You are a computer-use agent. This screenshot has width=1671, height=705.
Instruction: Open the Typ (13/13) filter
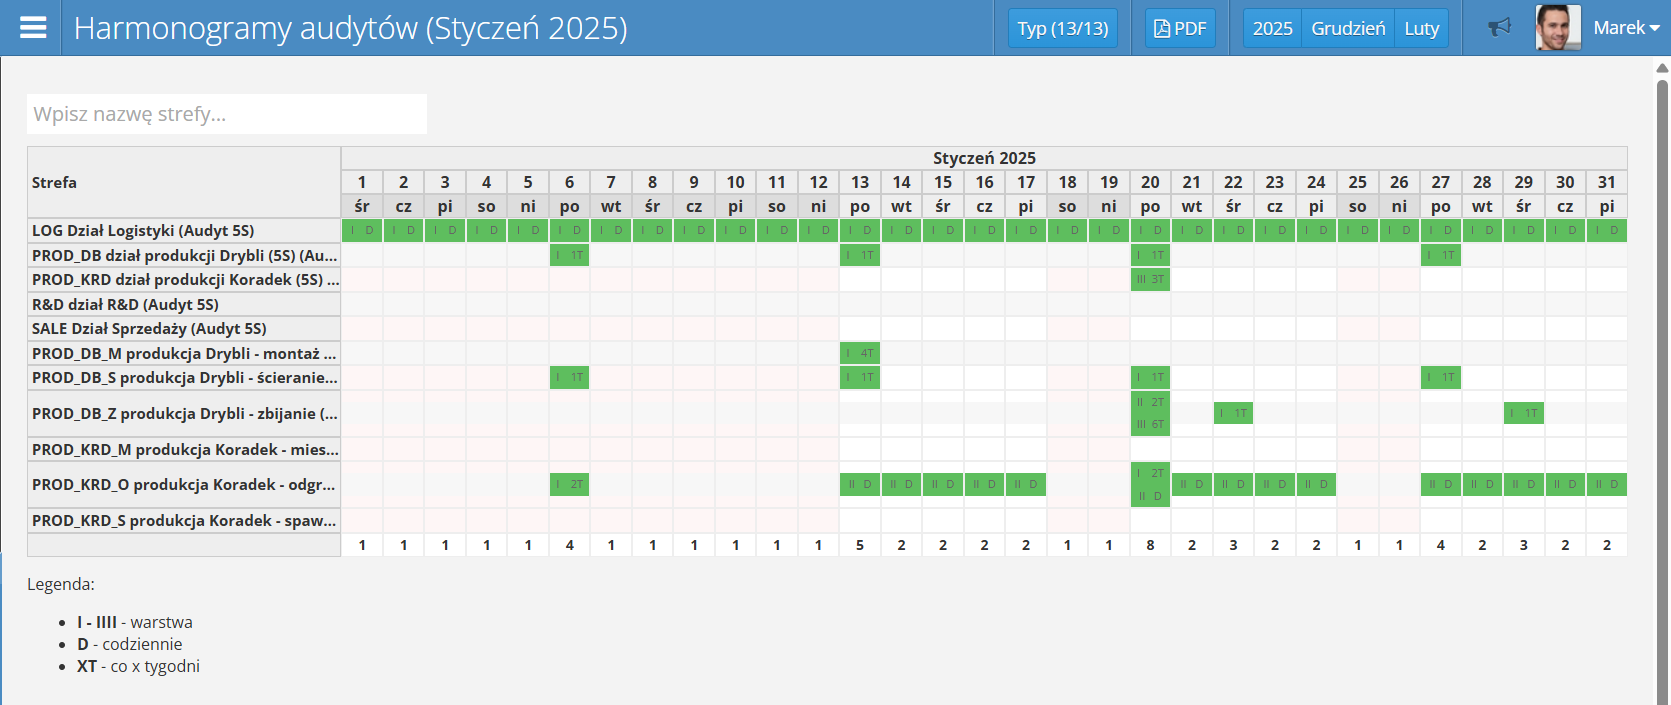pos(1062,28)
